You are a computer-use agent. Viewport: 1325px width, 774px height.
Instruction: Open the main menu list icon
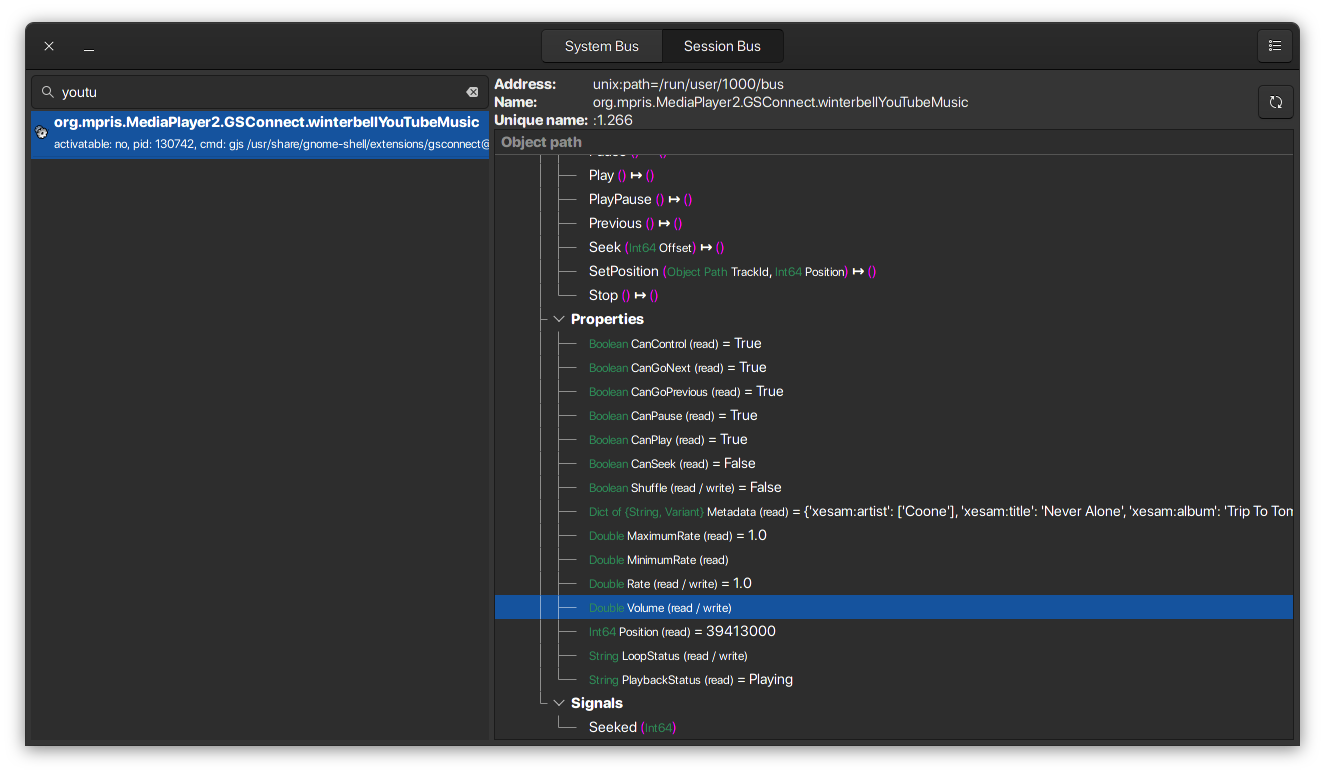coord(1274,45)
